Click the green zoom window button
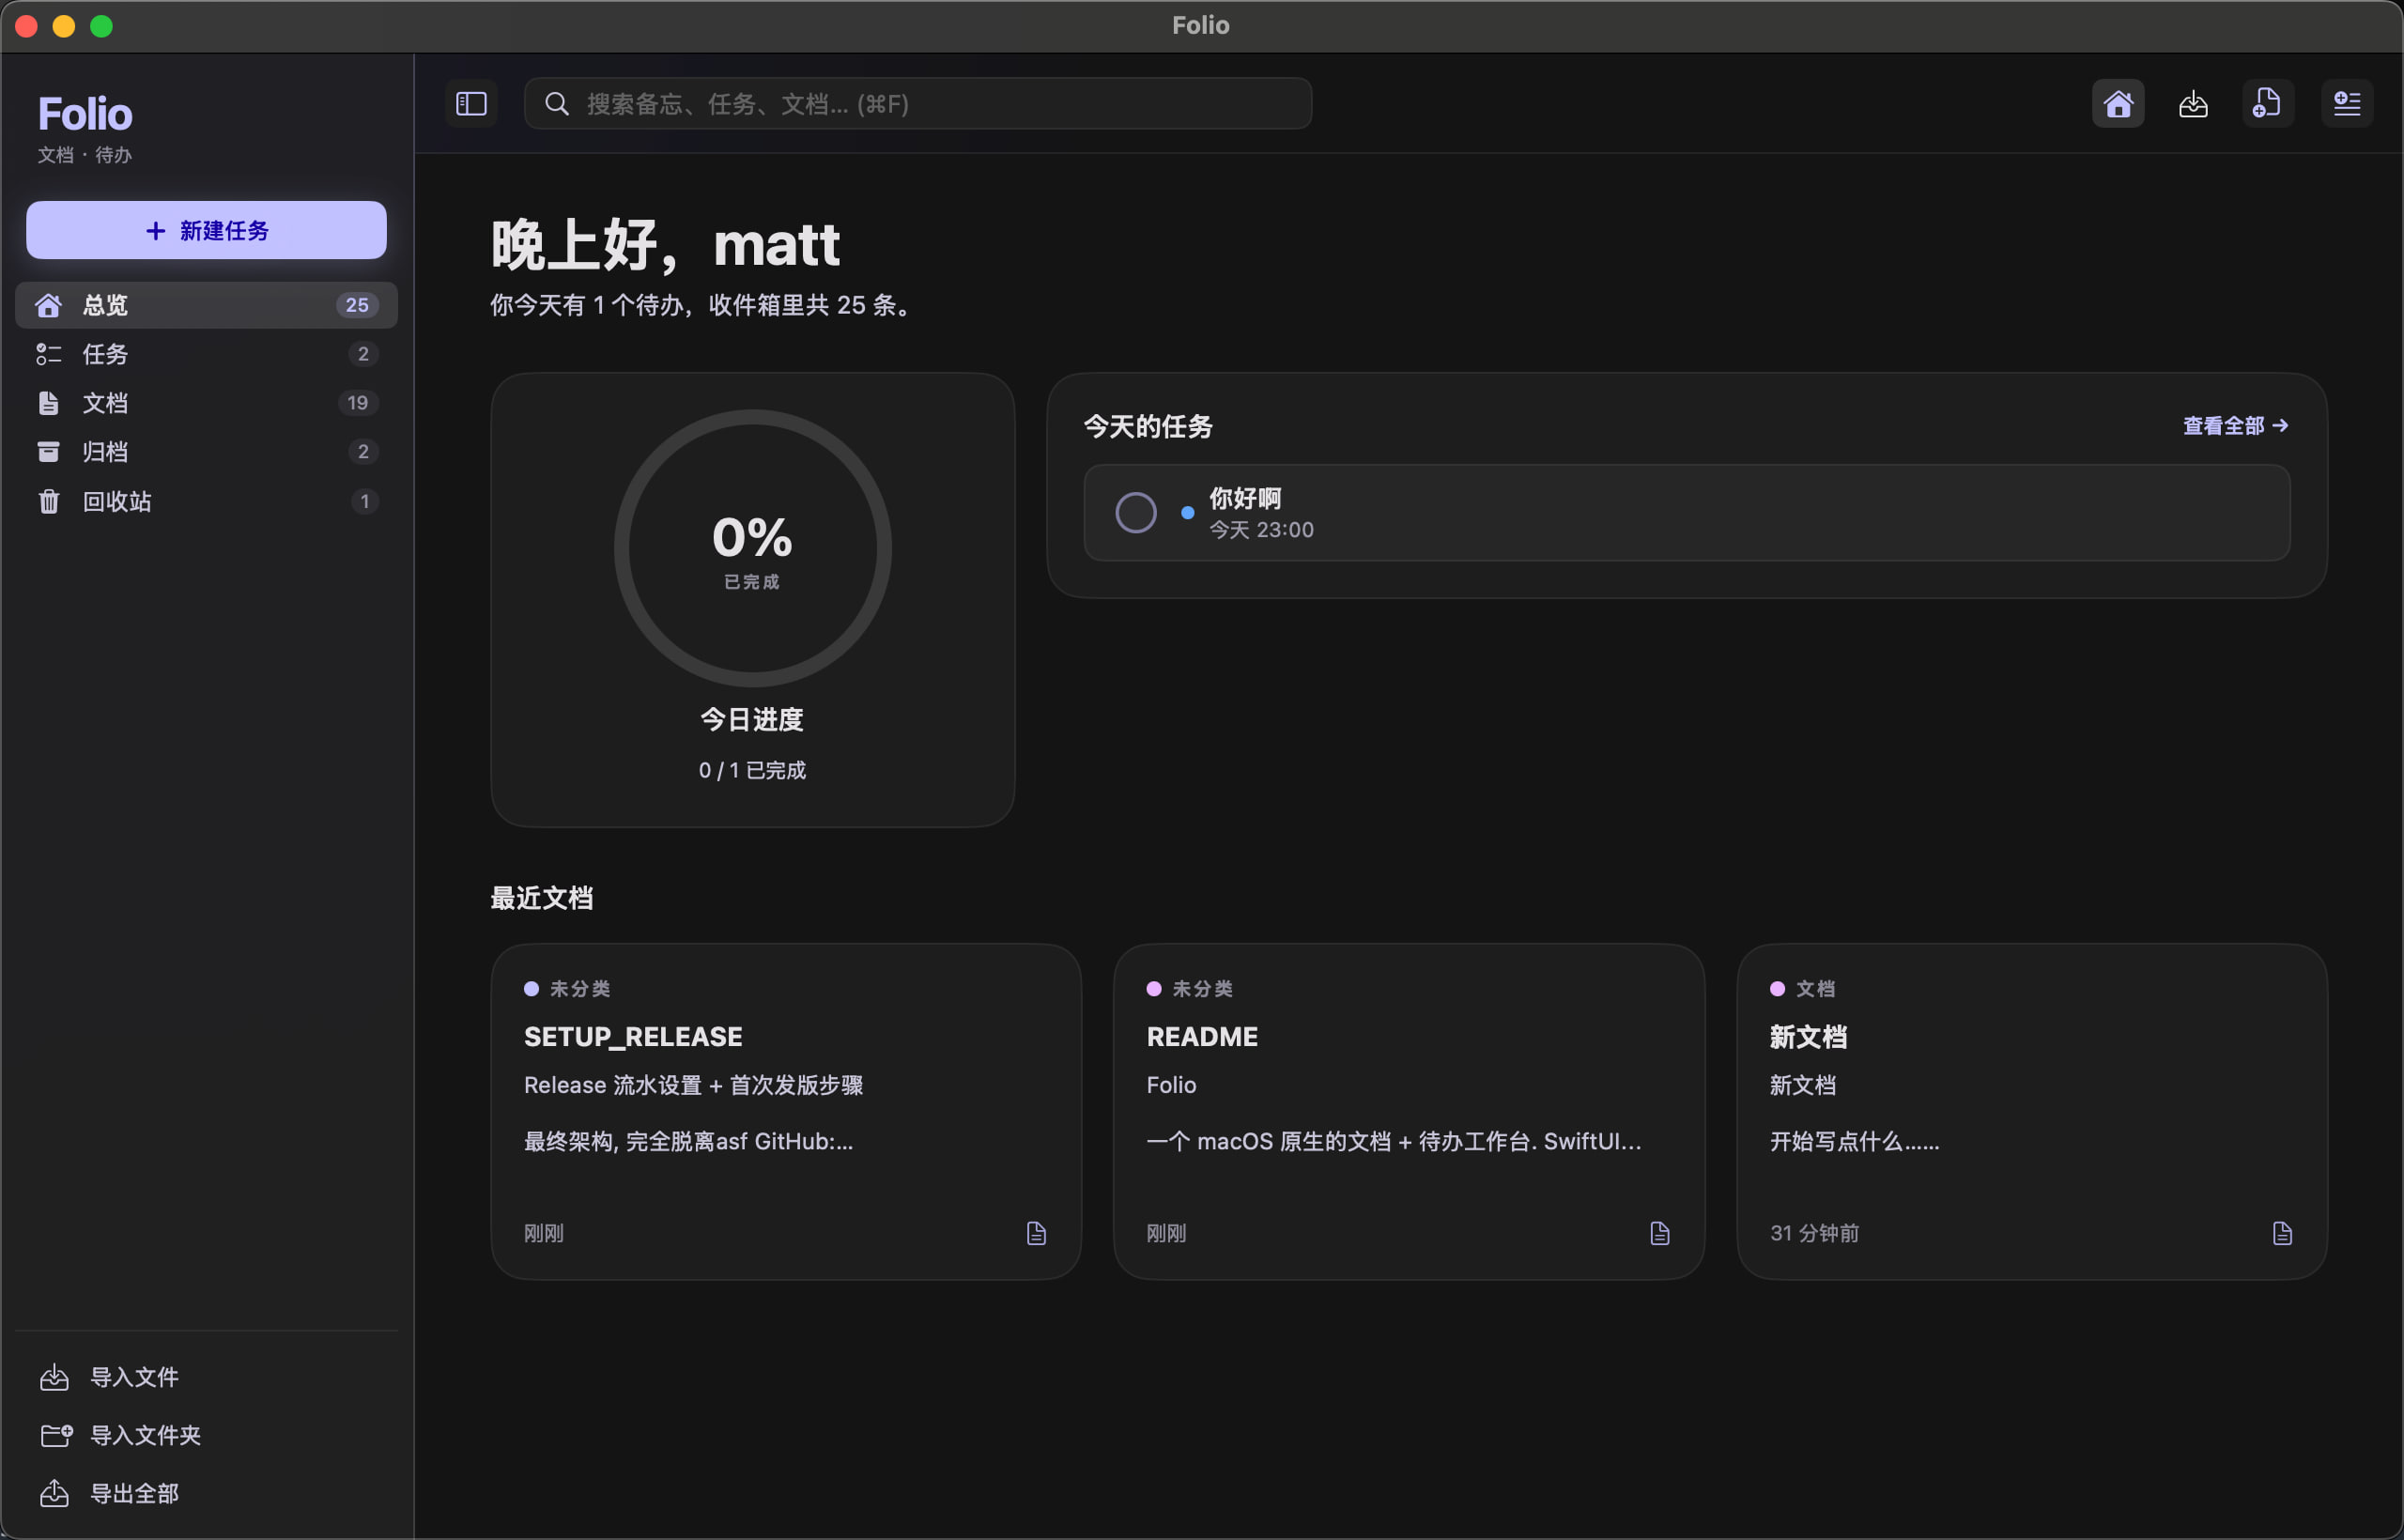Screen dimensions: 2404x1540 pyautogui.click(x=101, y=26)
